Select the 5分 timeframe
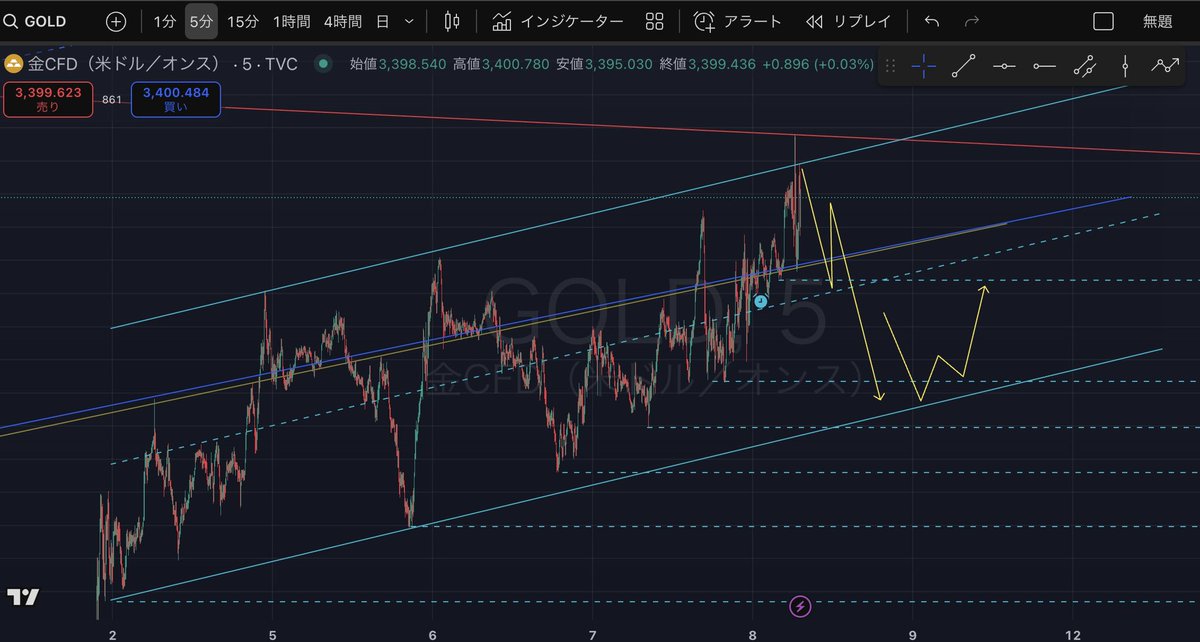 click(x=201, y=21)
